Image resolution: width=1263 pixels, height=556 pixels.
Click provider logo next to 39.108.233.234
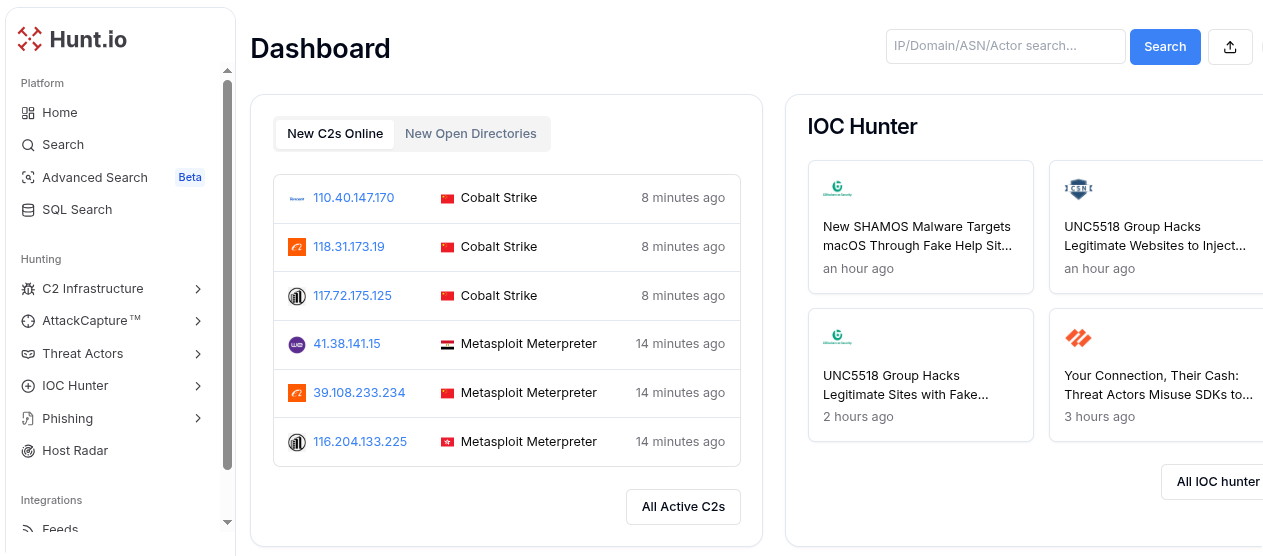[297, 393]
